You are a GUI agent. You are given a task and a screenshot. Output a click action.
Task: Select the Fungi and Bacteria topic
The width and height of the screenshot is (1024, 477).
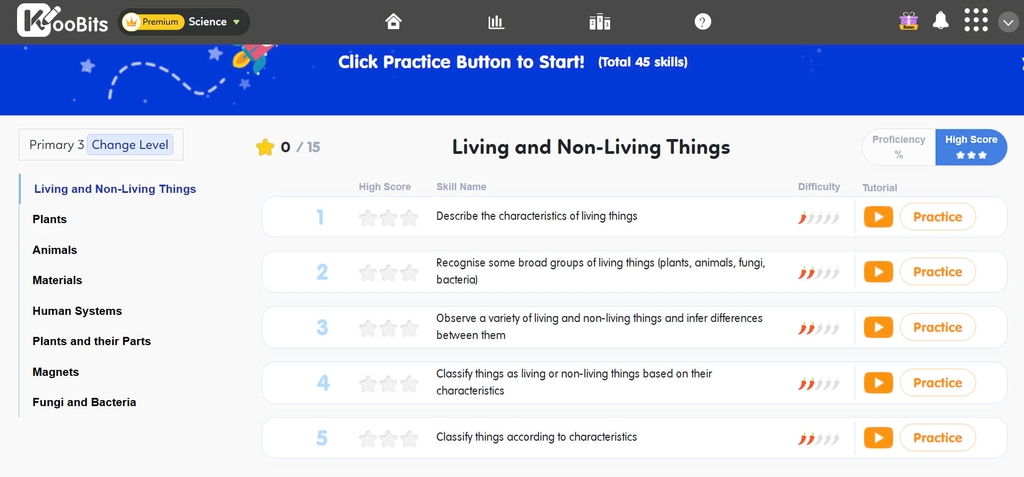pos(84,402)
